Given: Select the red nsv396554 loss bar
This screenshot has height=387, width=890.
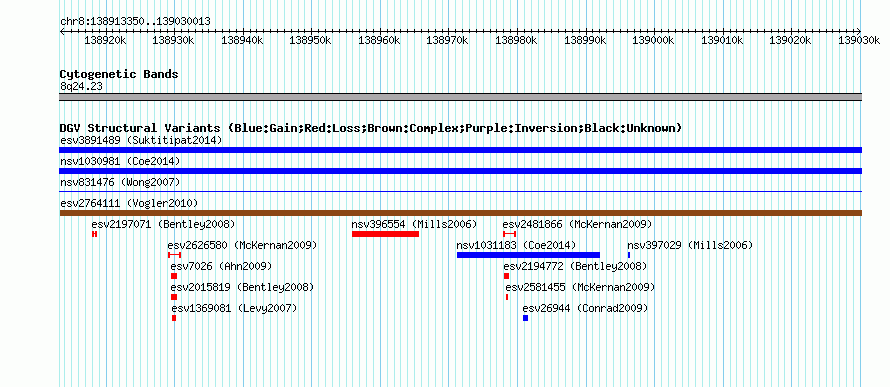Looking at the screenshot, I should coord(385,234).
